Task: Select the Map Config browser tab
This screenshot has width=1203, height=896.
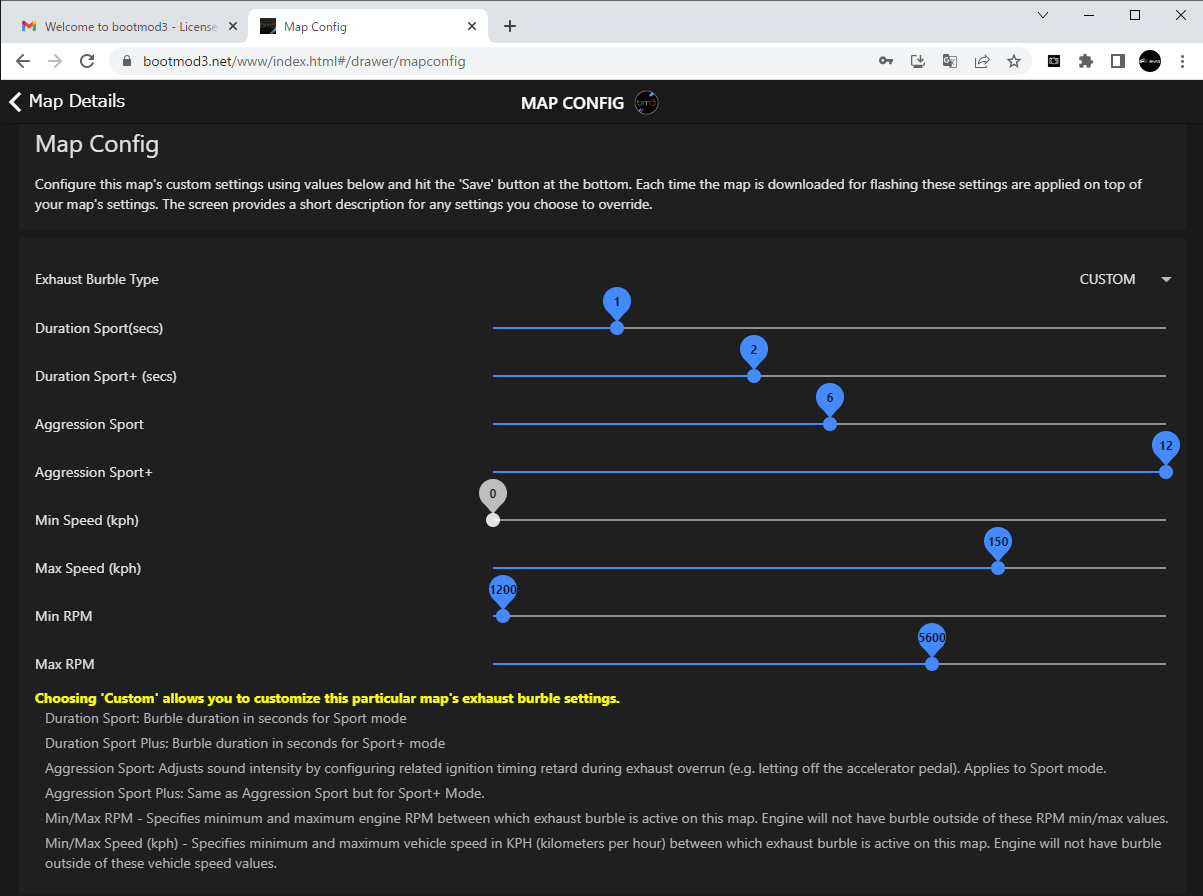Action: point(367,26)
